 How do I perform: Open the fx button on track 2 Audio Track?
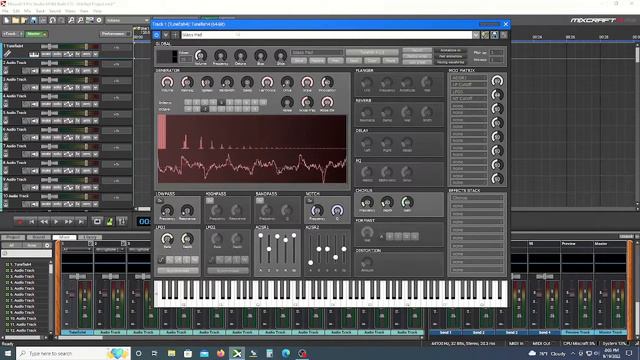[x=78, y=71]
